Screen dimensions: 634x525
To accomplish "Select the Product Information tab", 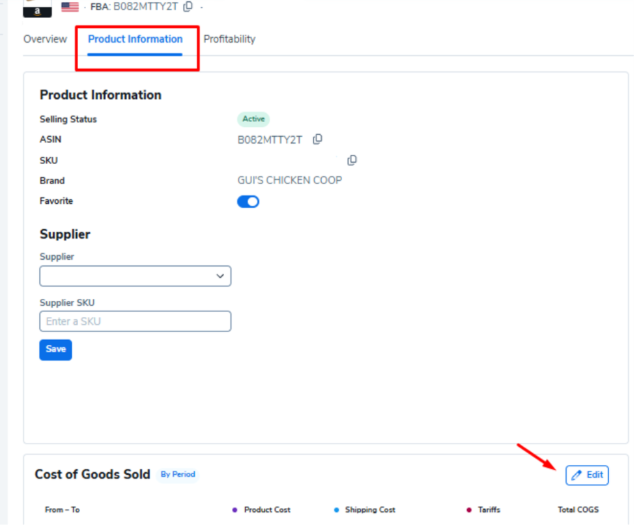I will 135,39.
